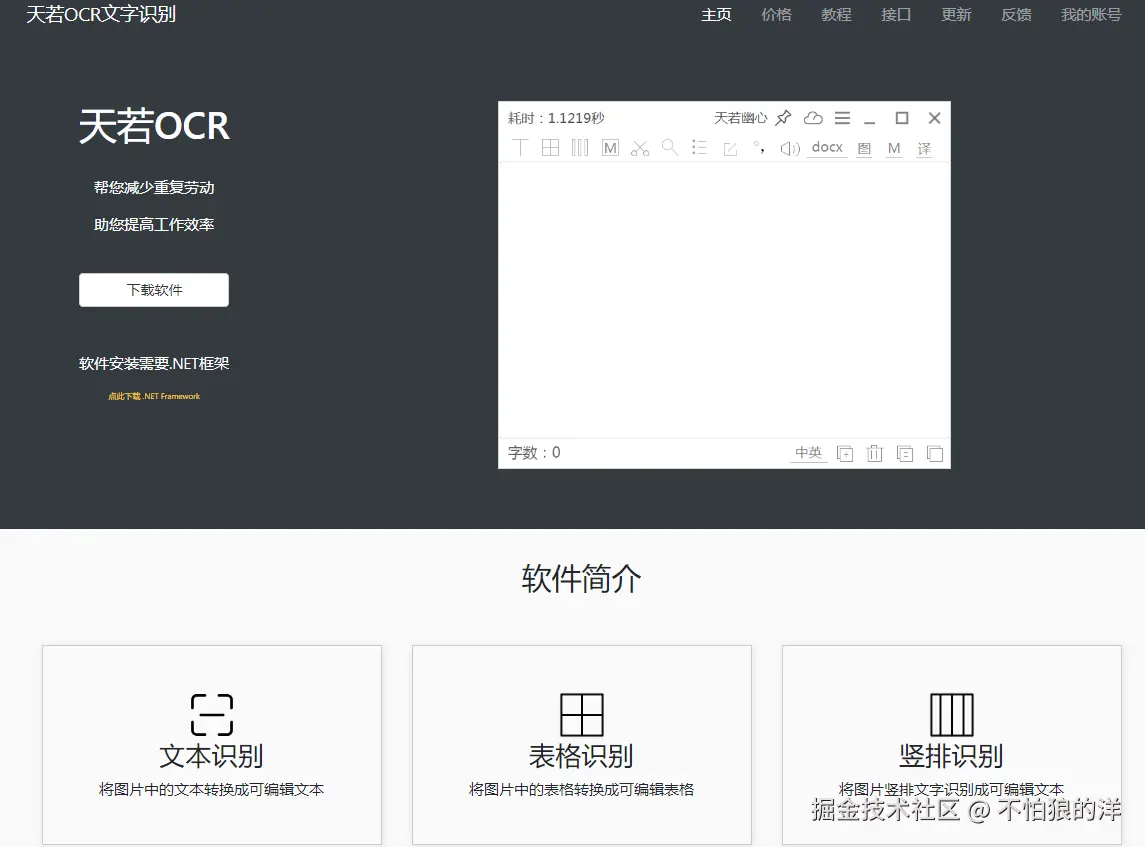Click the cloud icon in title bar
1145x847 pixels.
813,118
